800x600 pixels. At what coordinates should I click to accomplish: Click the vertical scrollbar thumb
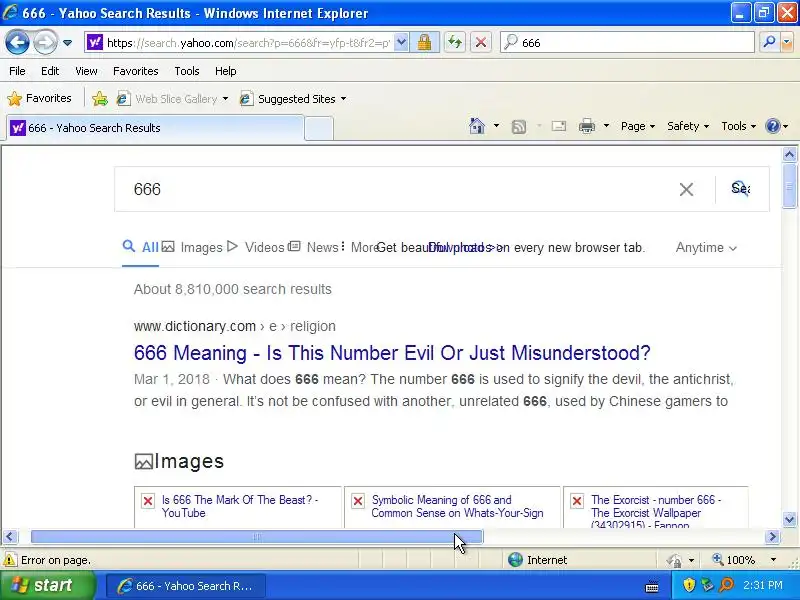coord(789,186)
